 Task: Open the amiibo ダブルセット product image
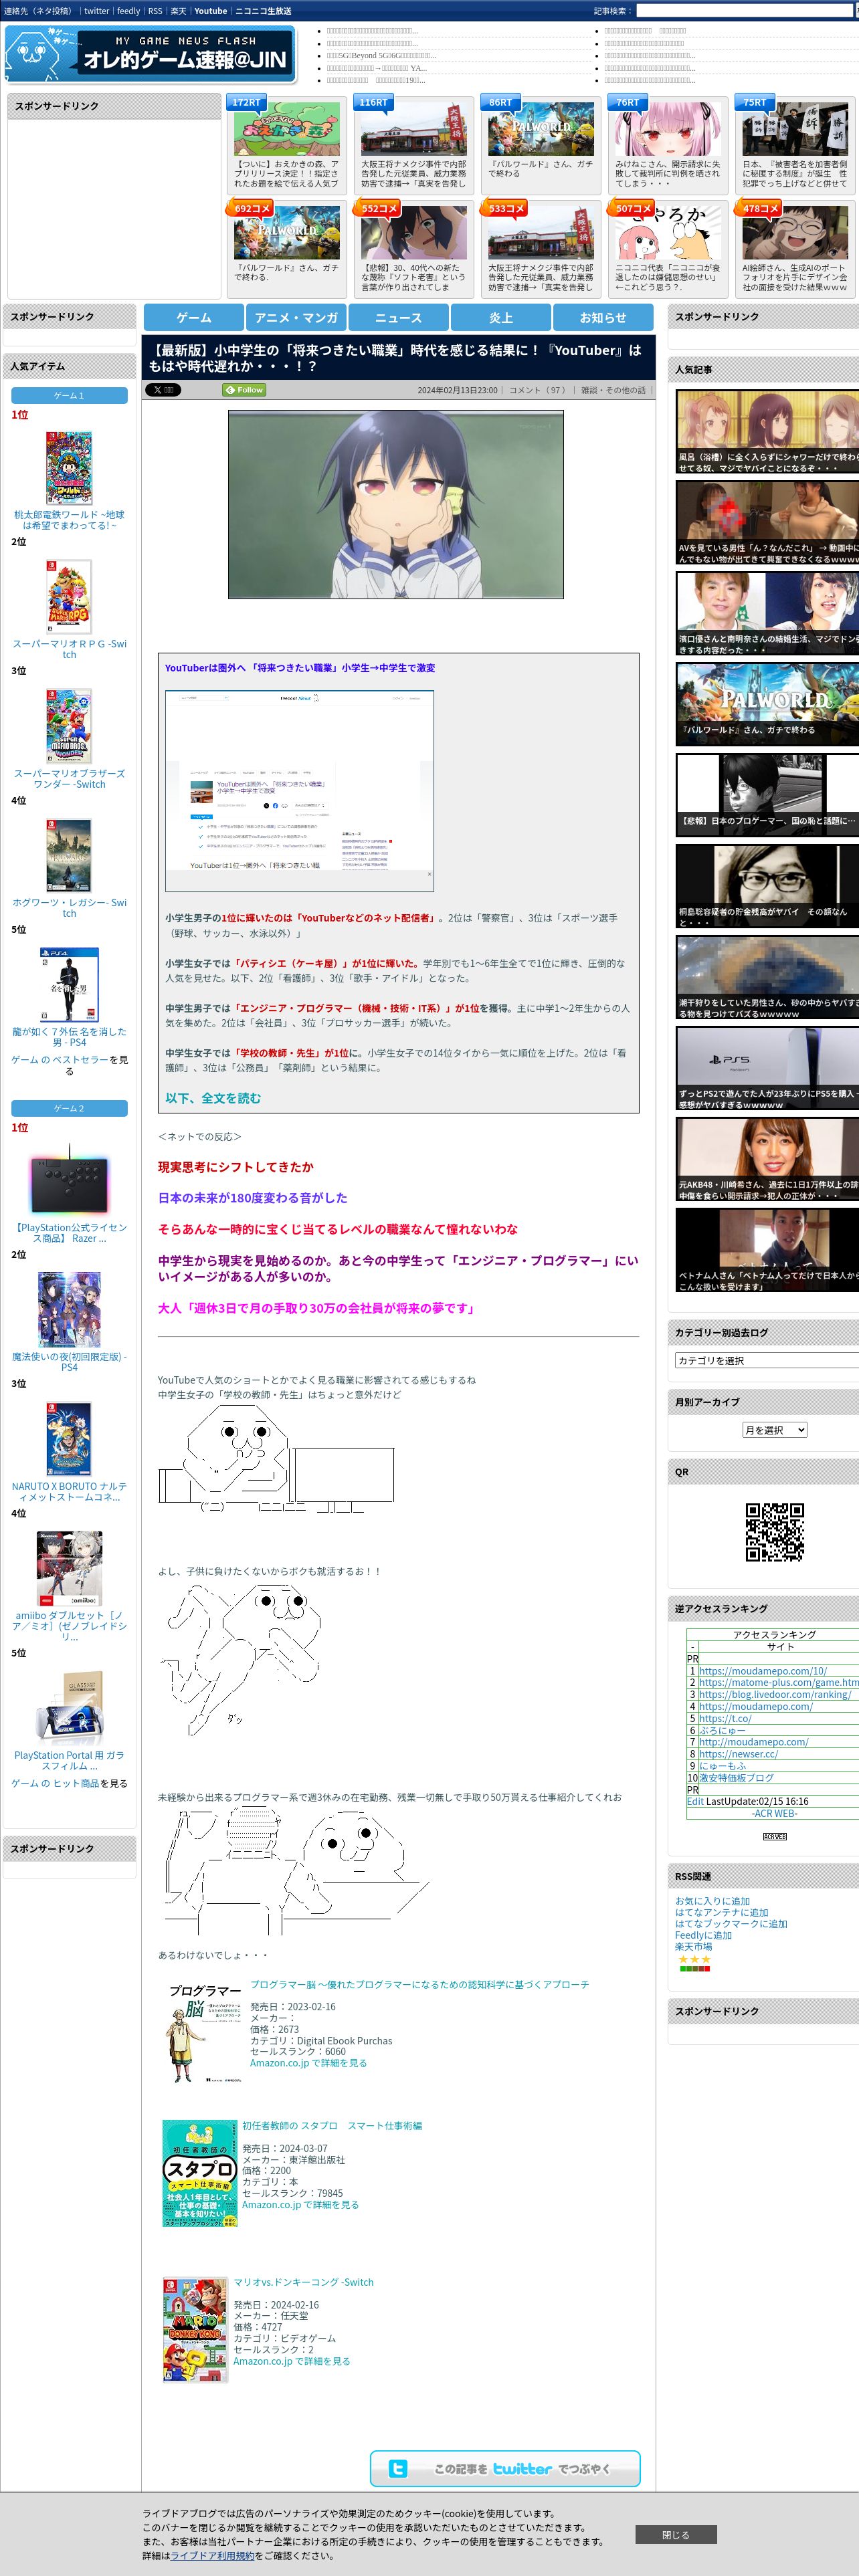[x=69, y=1568]
